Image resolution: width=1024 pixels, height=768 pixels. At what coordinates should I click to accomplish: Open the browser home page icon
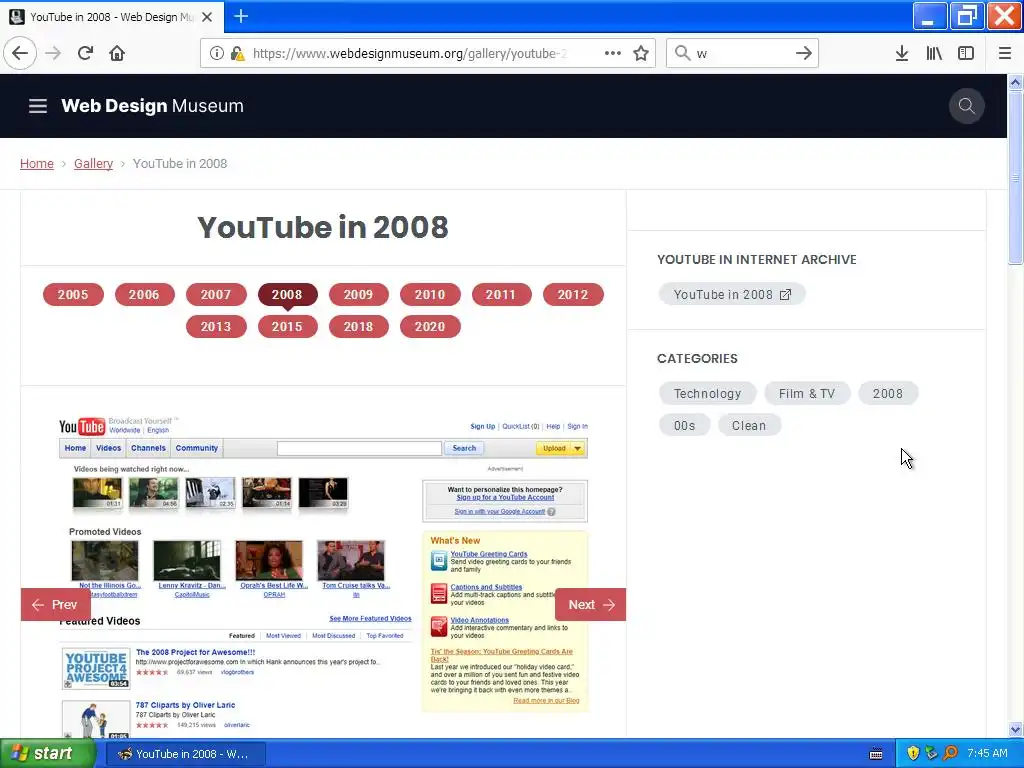[117, 53]
